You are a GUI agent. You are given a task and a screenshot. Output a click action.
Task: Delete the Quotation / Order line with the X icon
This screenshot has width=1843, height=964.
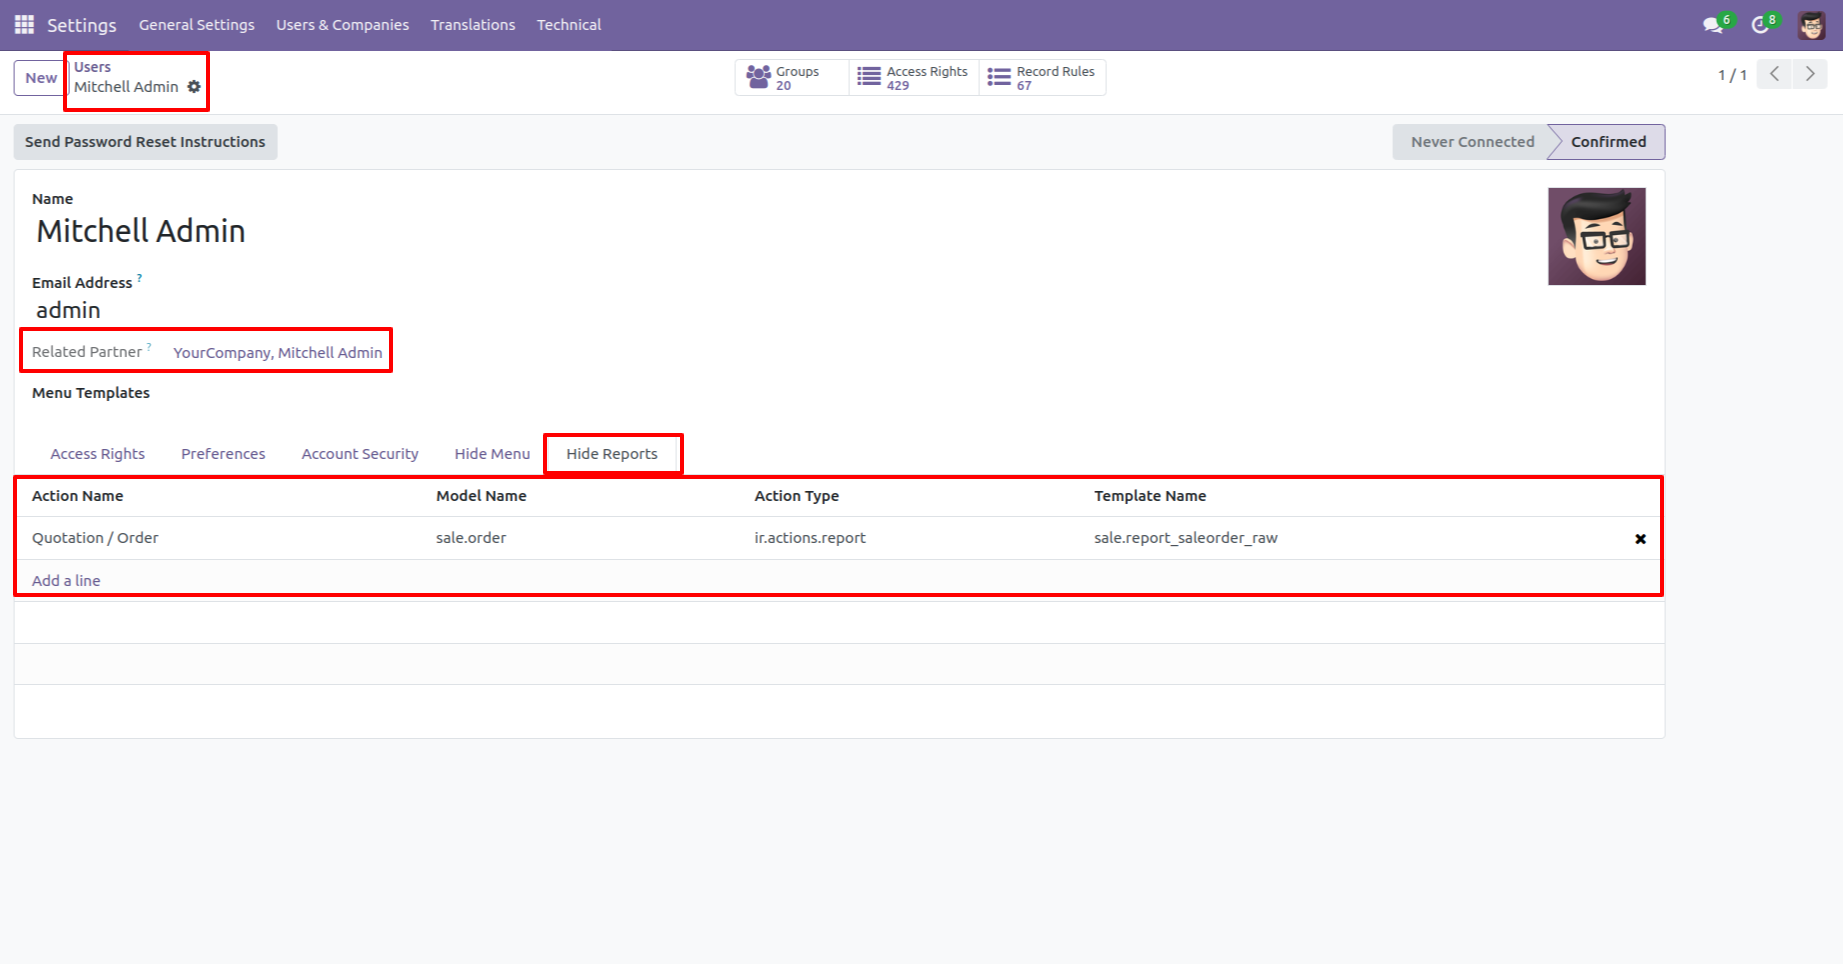click(x=1640, y=538)
